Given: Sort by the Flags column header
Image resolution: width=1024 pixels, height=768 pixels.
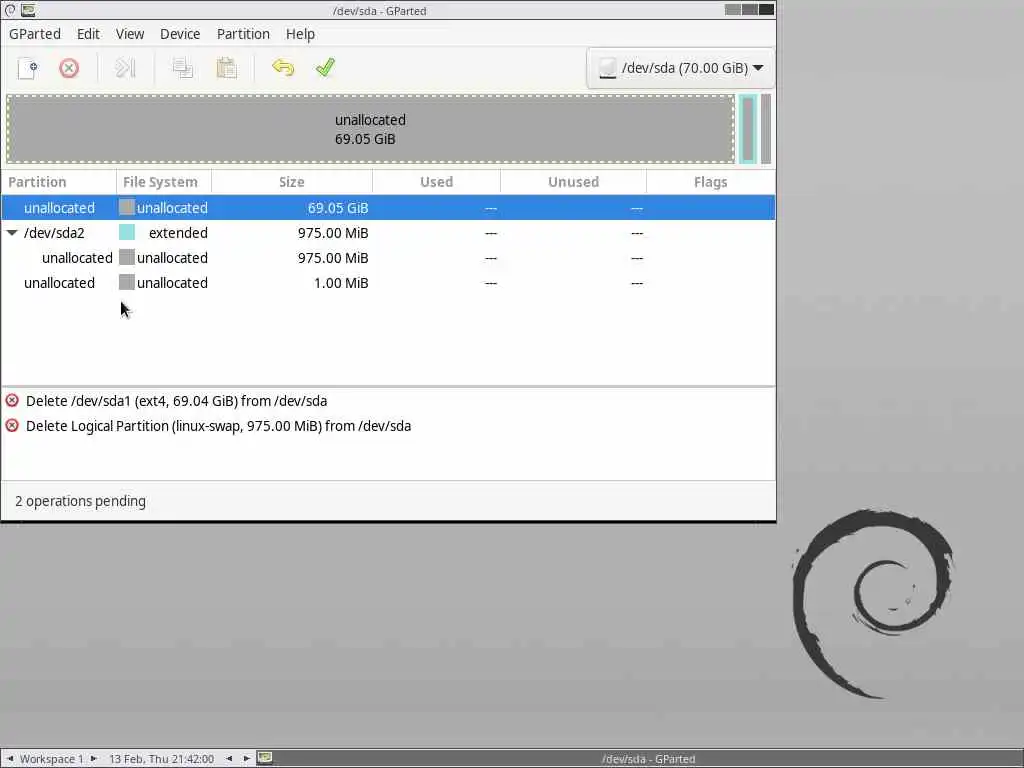Looking at the screenshot, I should pos(711,182).
